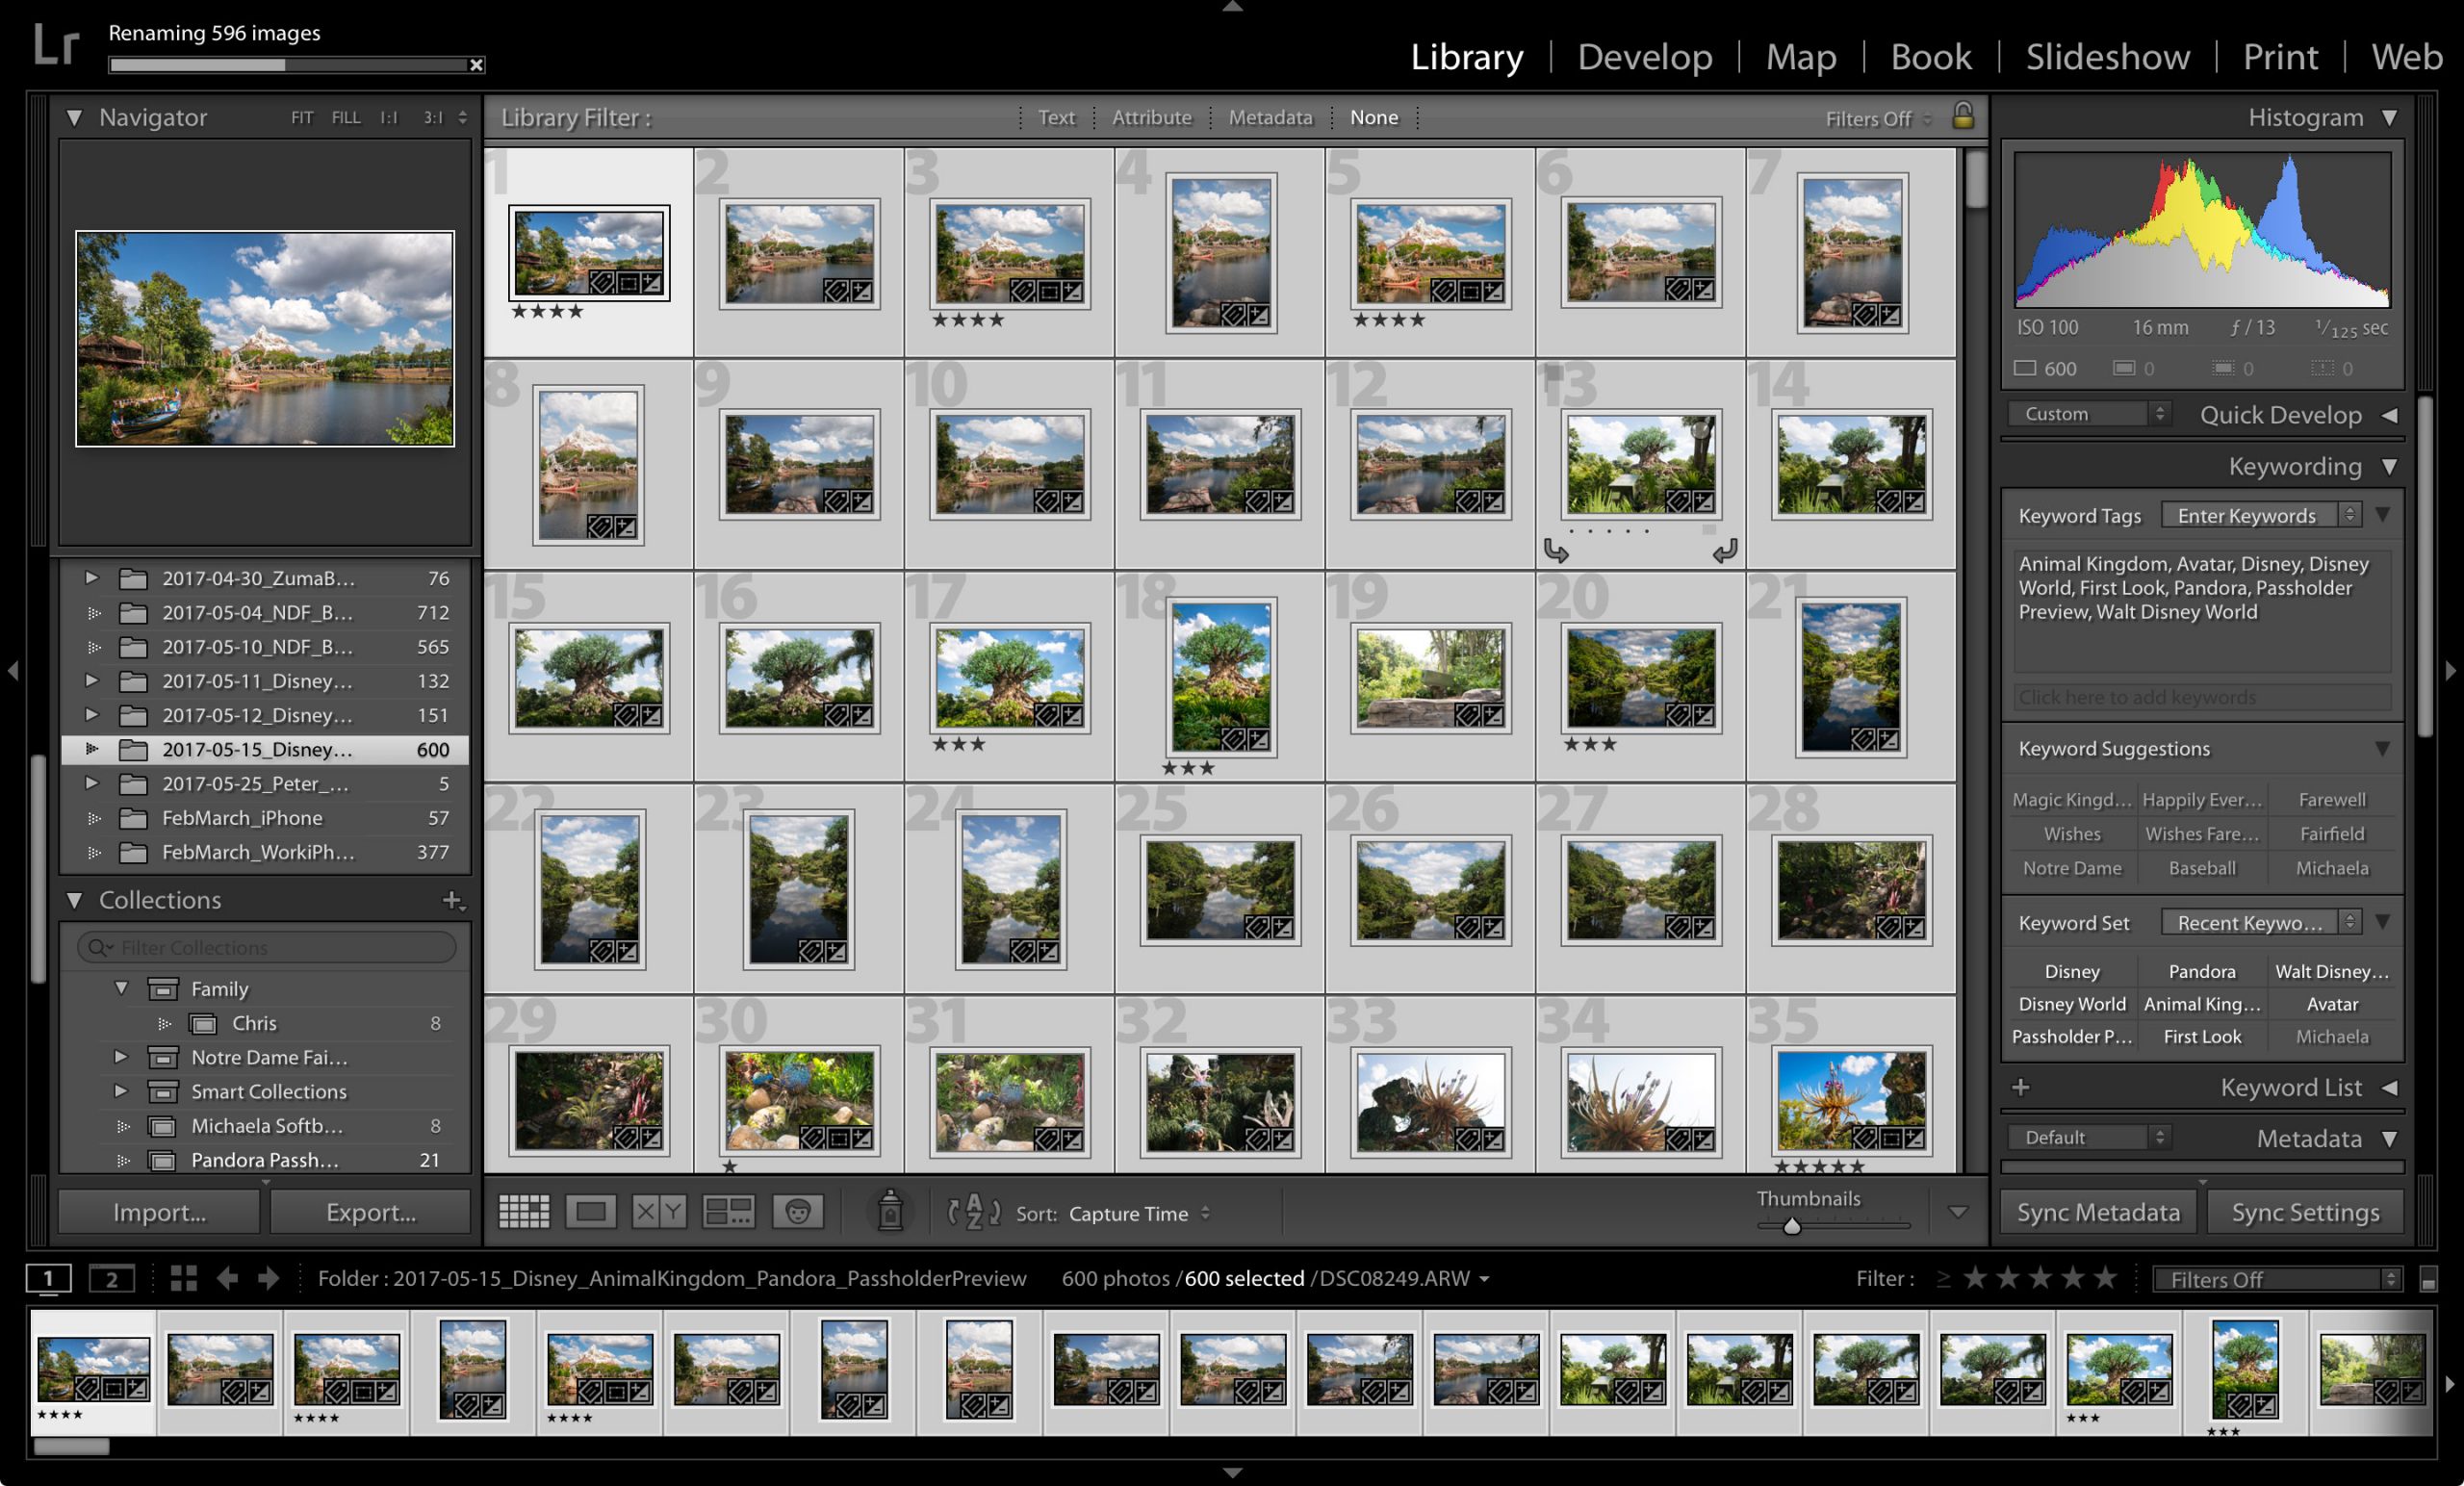The height and width of the screenshot is (1486, 2464).
Task: Open Survey view icon
Action: (x=728, y=1212)
